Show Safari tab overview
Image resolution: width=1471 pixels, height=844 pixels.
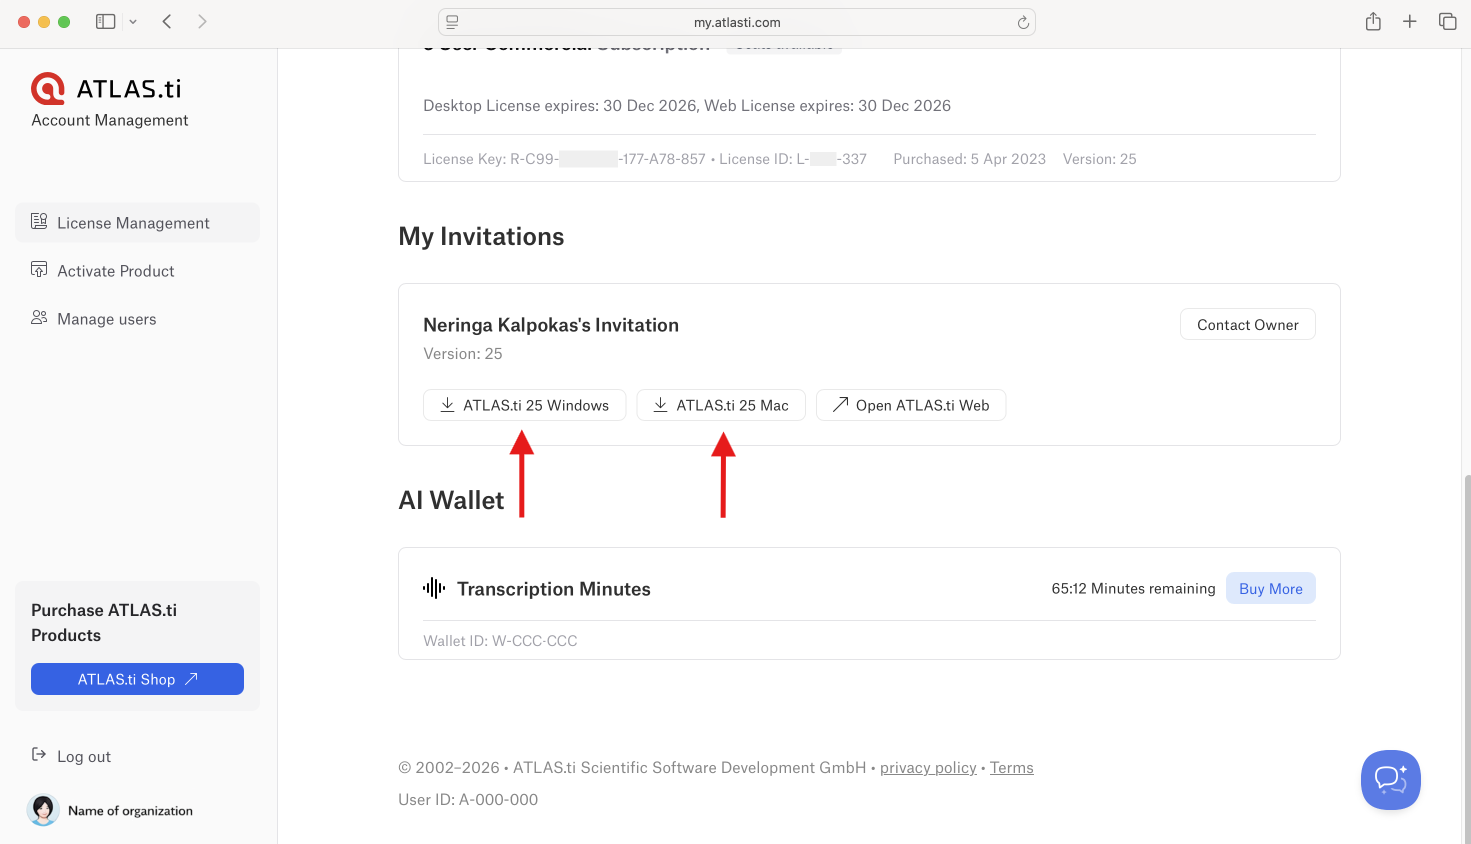point(1447,21)
